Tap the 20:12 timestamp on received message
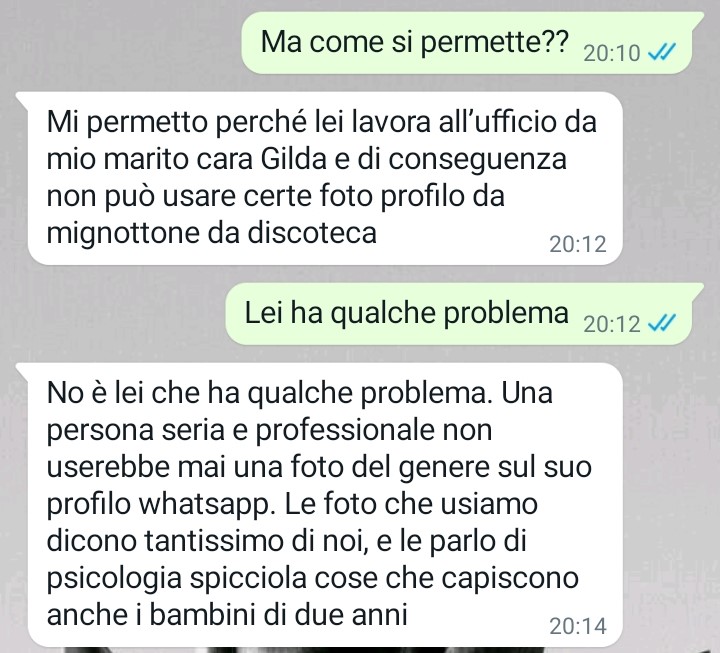Viewport: 720px width, 653px height. [578, 244]
